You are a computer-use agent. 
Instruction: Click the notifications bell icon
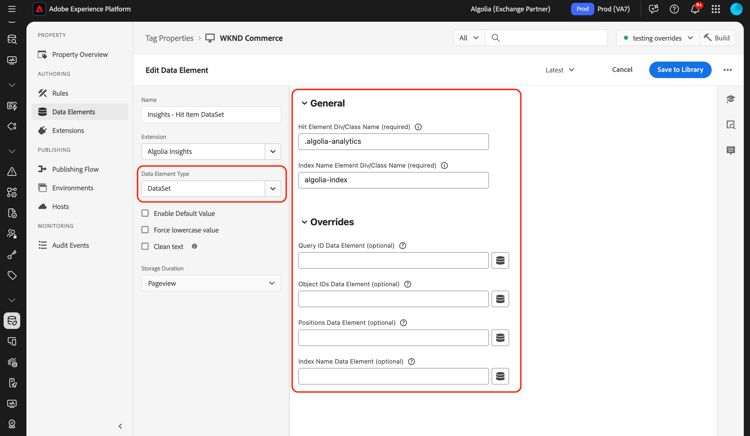[x=695, y=9]
